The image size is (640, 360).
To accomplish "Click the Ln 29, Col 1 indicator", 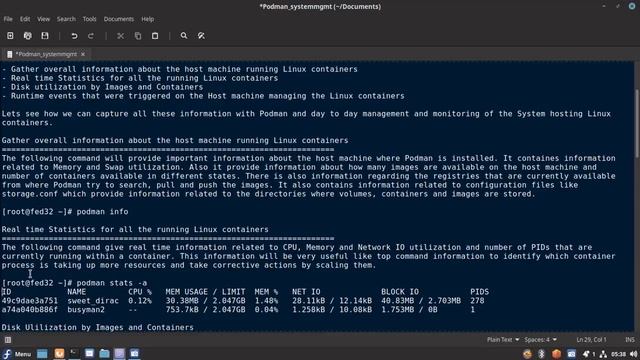I will click(x=591, y=340).
